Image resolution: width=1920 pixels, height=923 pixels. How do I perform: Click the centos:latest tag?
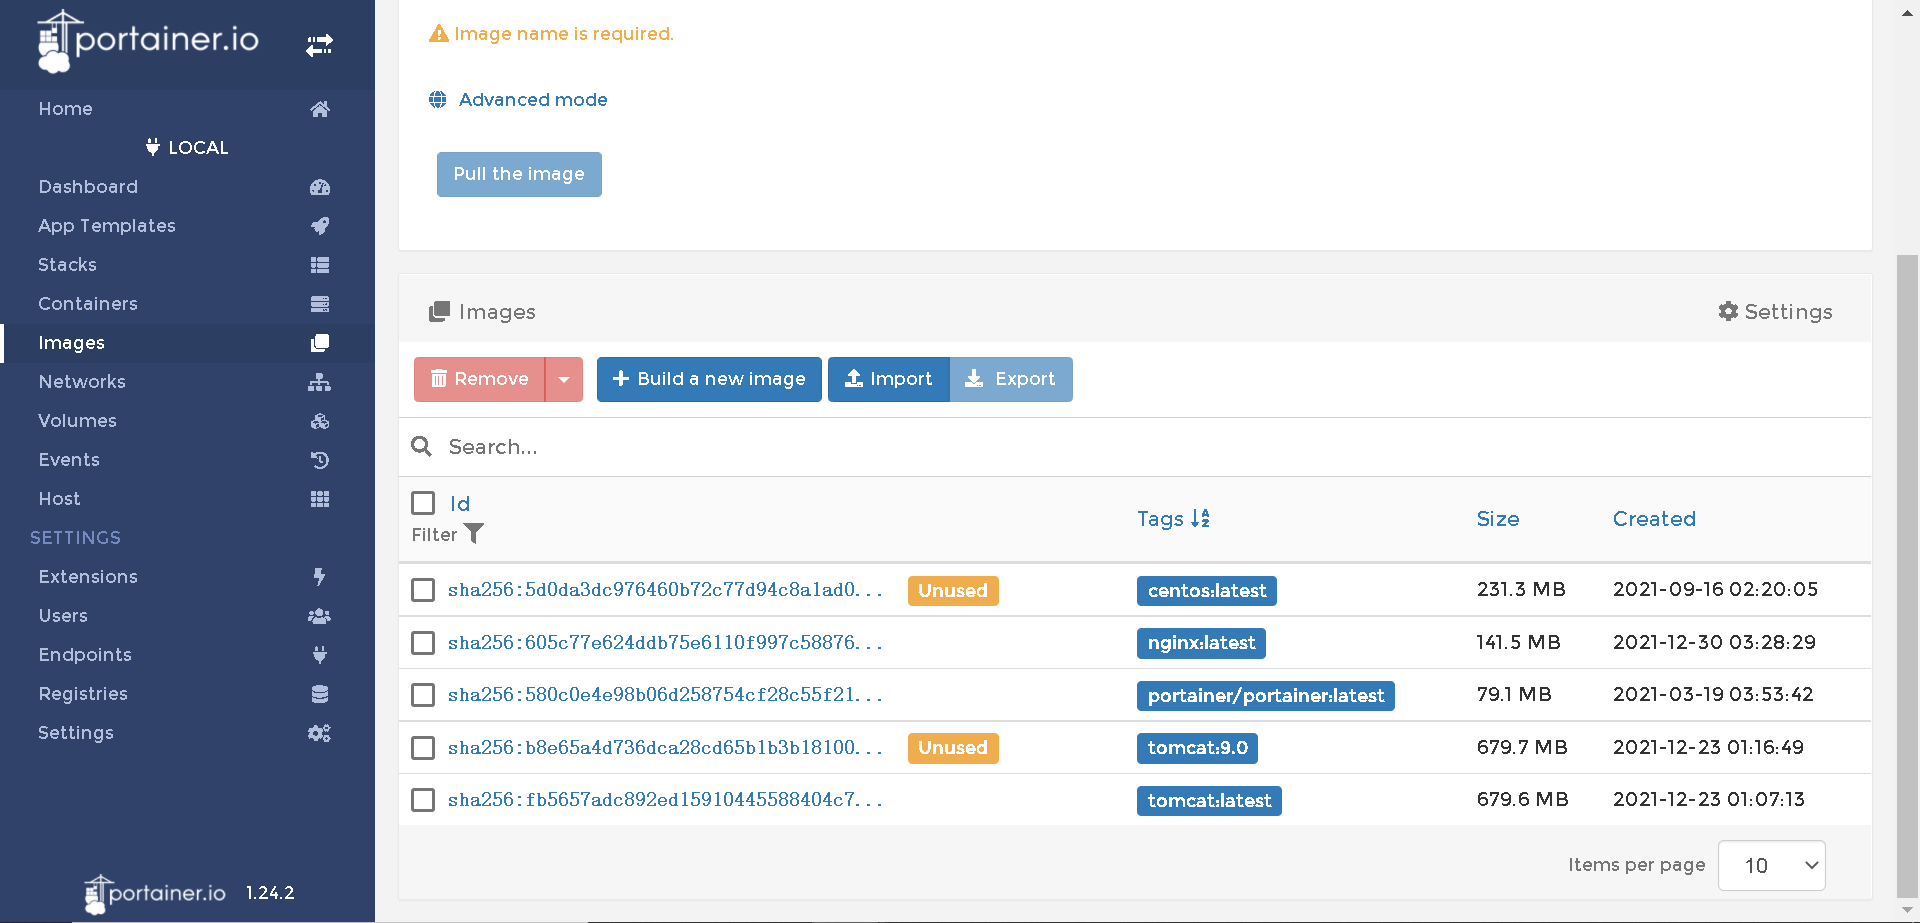click(x=1207, y=591)
